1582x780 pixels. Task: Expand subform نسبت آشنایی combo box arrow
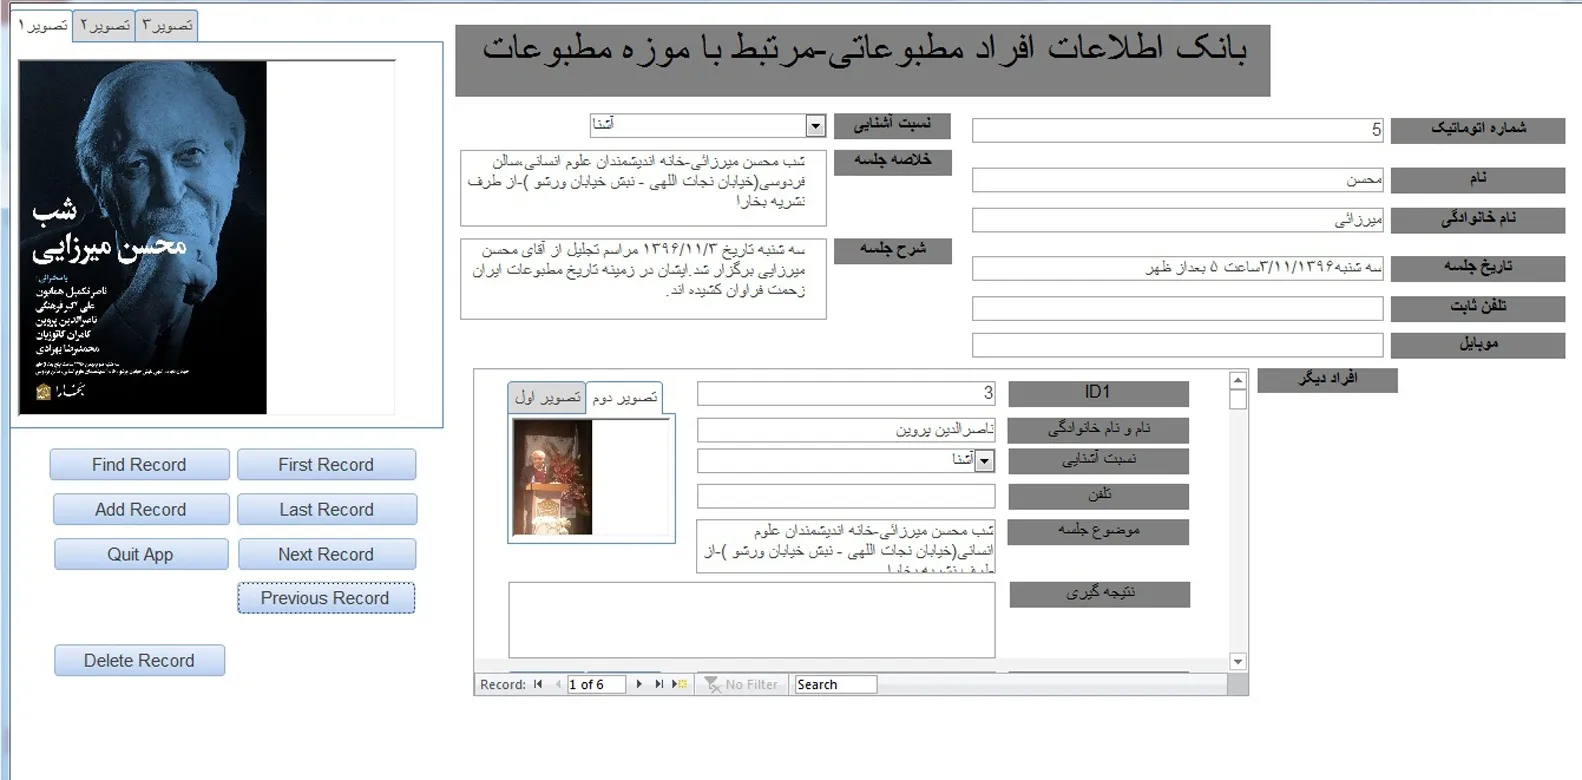click(985, 460)
